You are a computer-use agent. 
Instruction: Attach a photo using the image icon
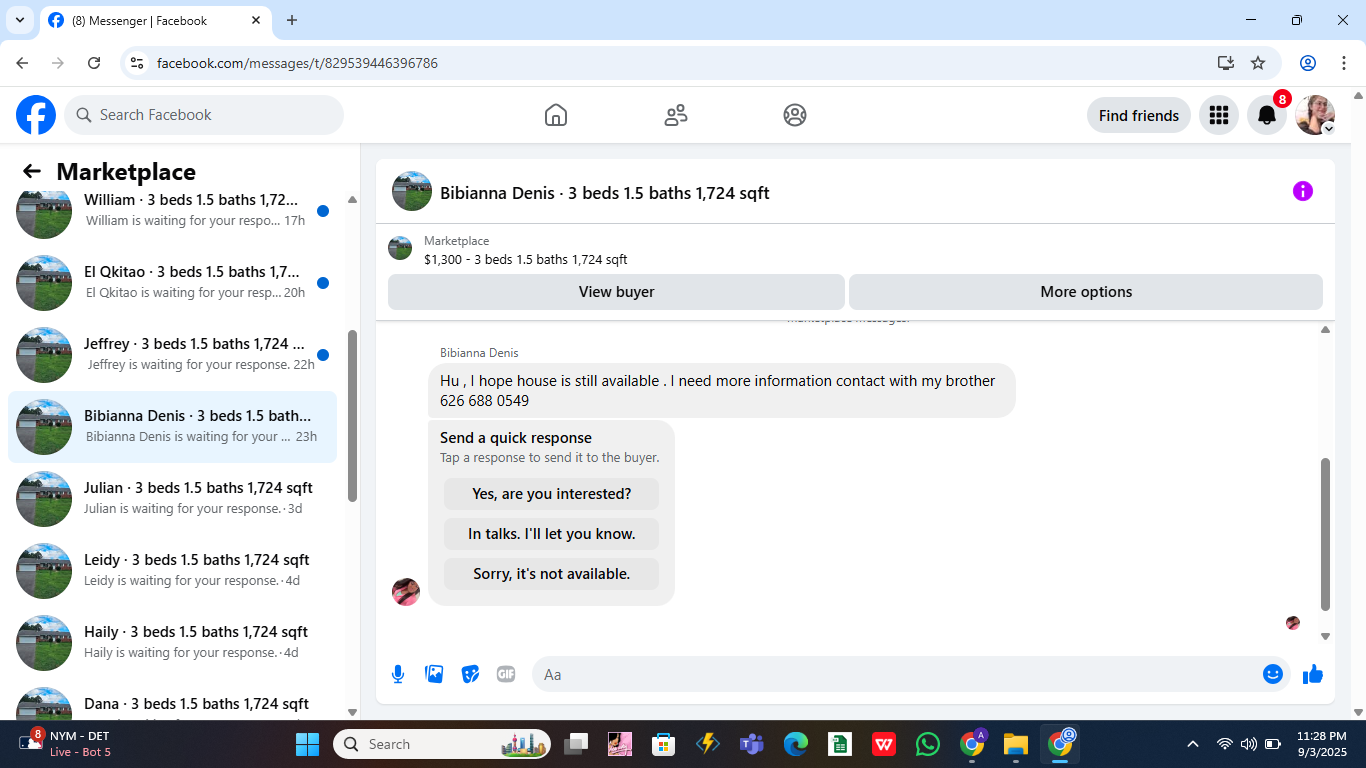pos(434,674)
